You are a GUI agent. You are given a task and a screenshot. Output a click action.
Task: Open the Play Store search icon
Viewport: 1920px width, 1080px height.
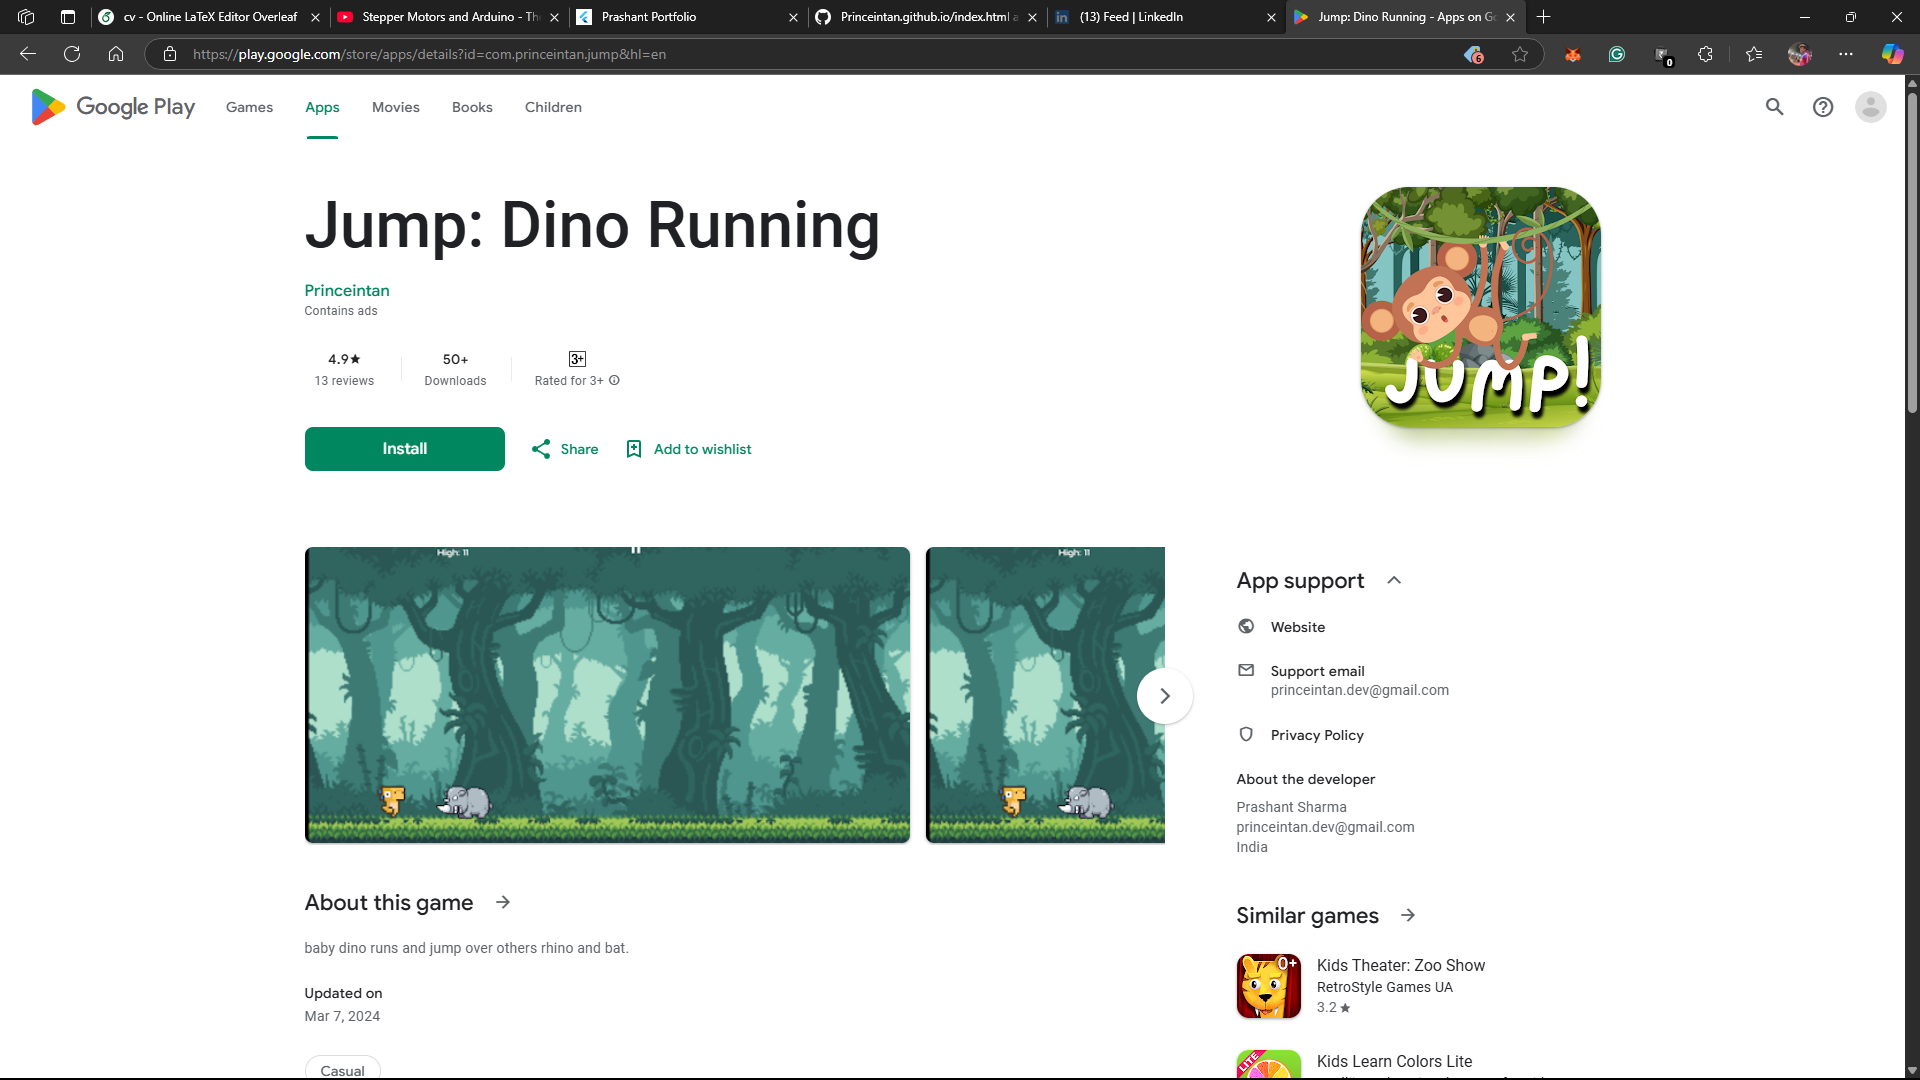(x=1774, y=107)
